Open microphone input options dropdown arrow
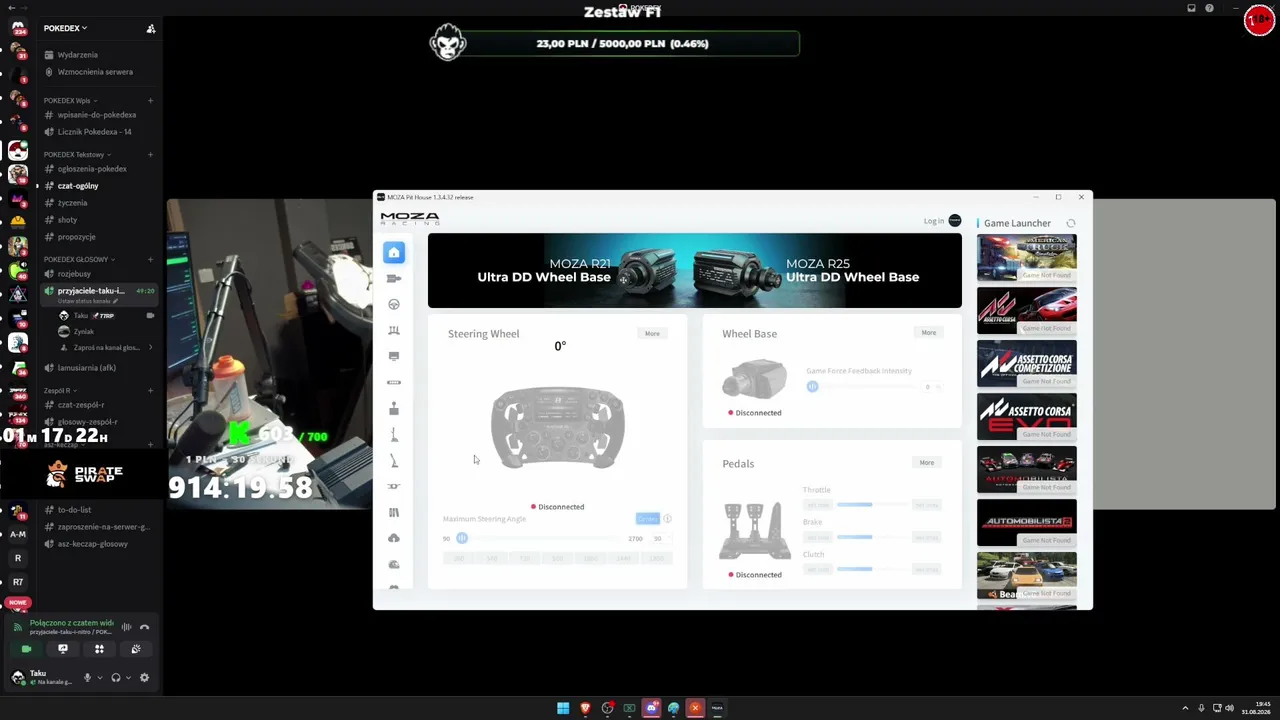1280x720 pixels. tap(99, 678)
